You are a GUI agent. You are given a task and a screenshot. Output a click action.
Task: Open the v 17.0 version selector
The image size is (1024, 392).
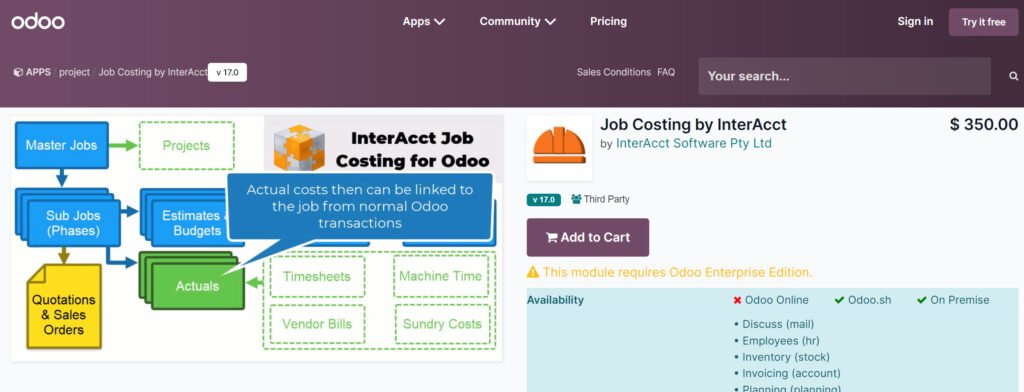click(x=227, y=73)
